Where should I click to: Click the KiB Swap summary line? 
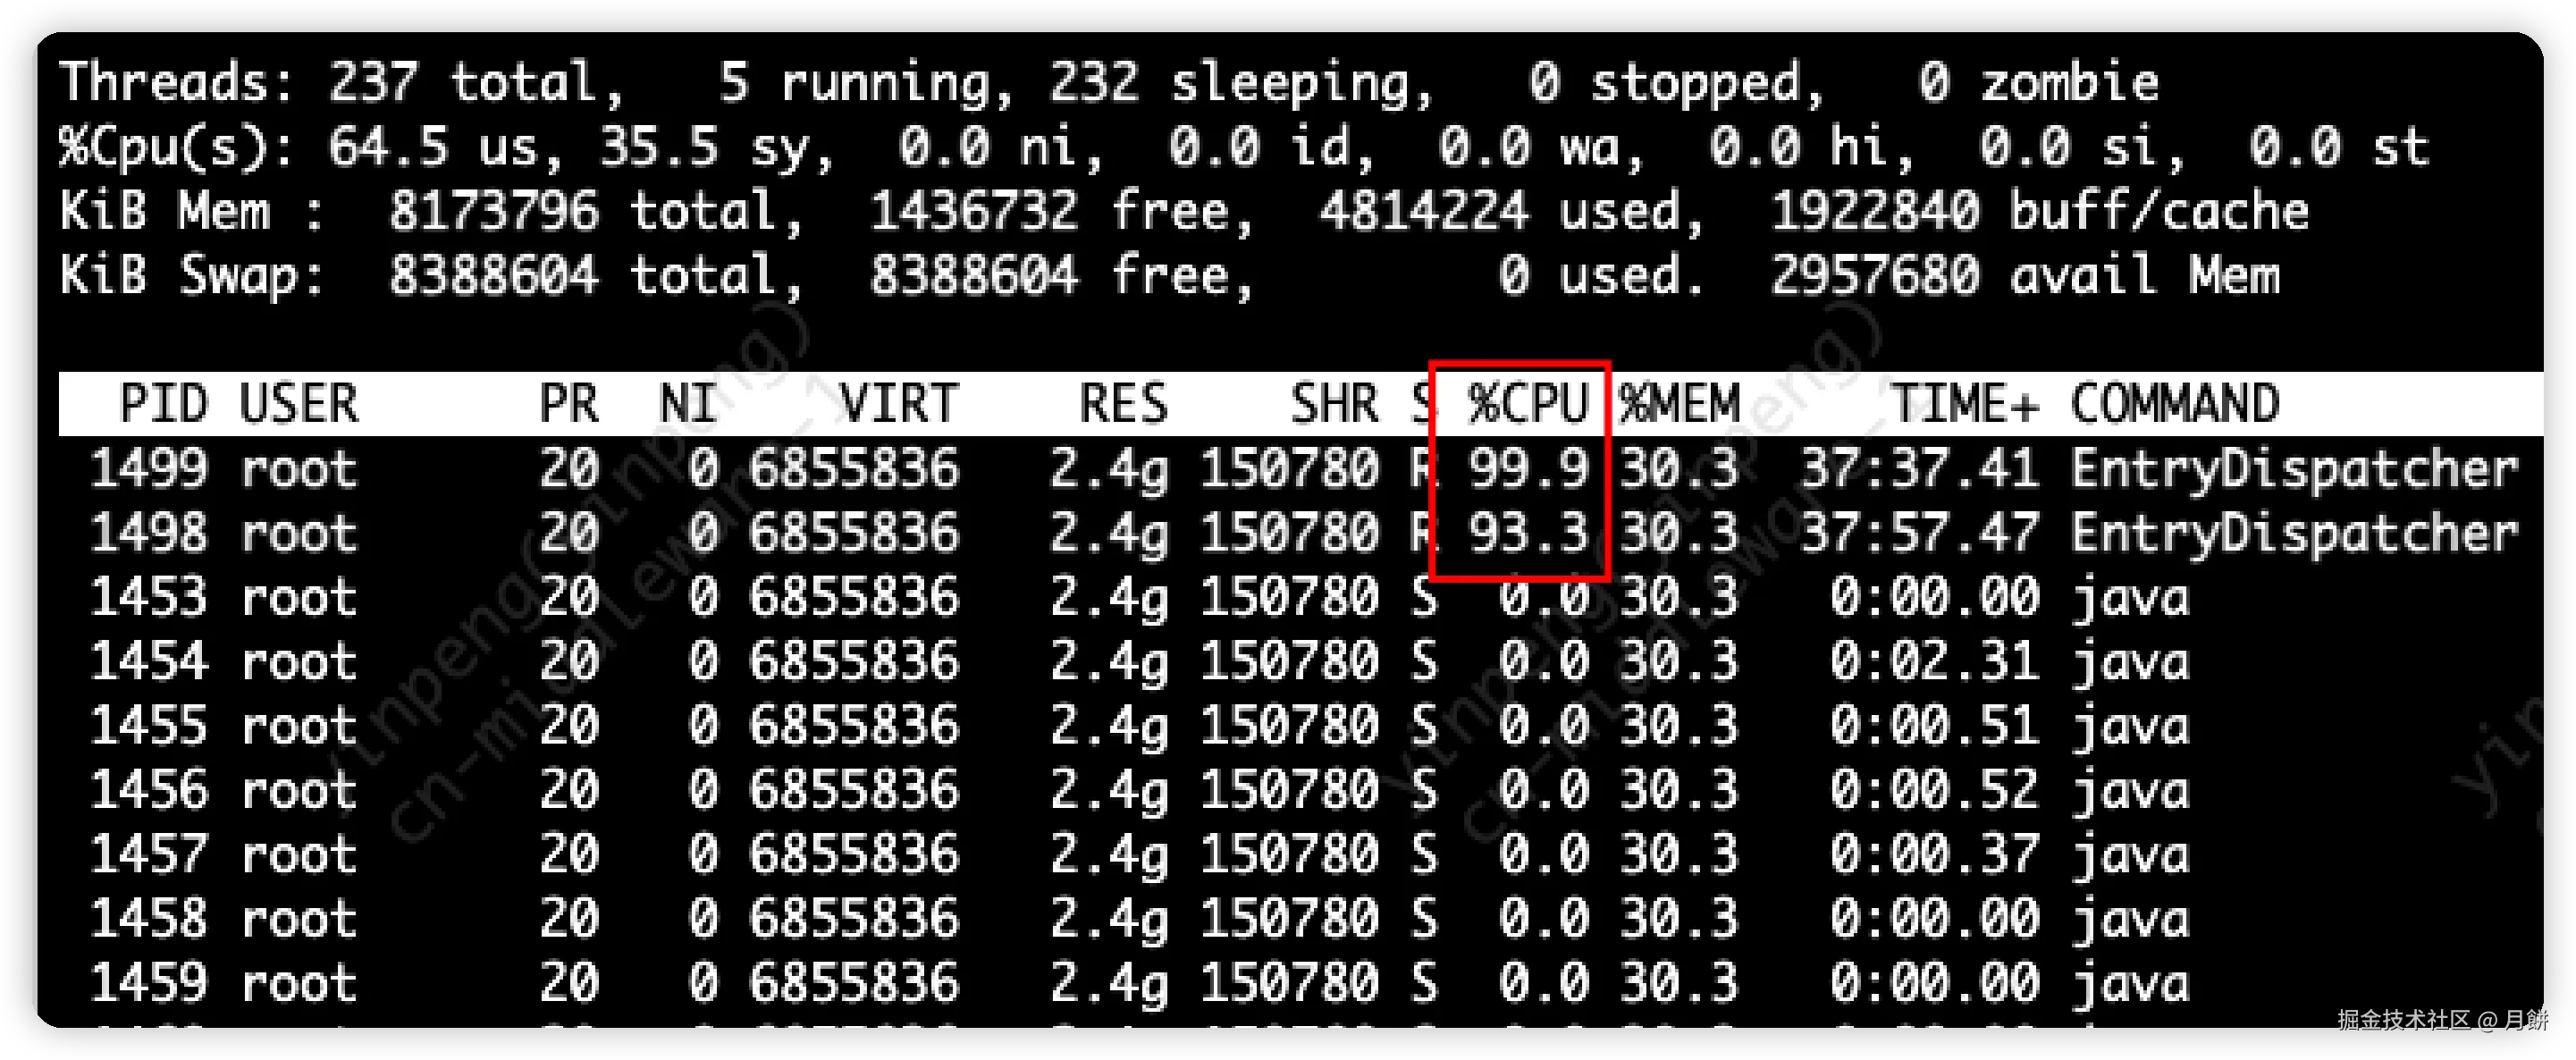pyautogui.click(x=1168, y=275)
